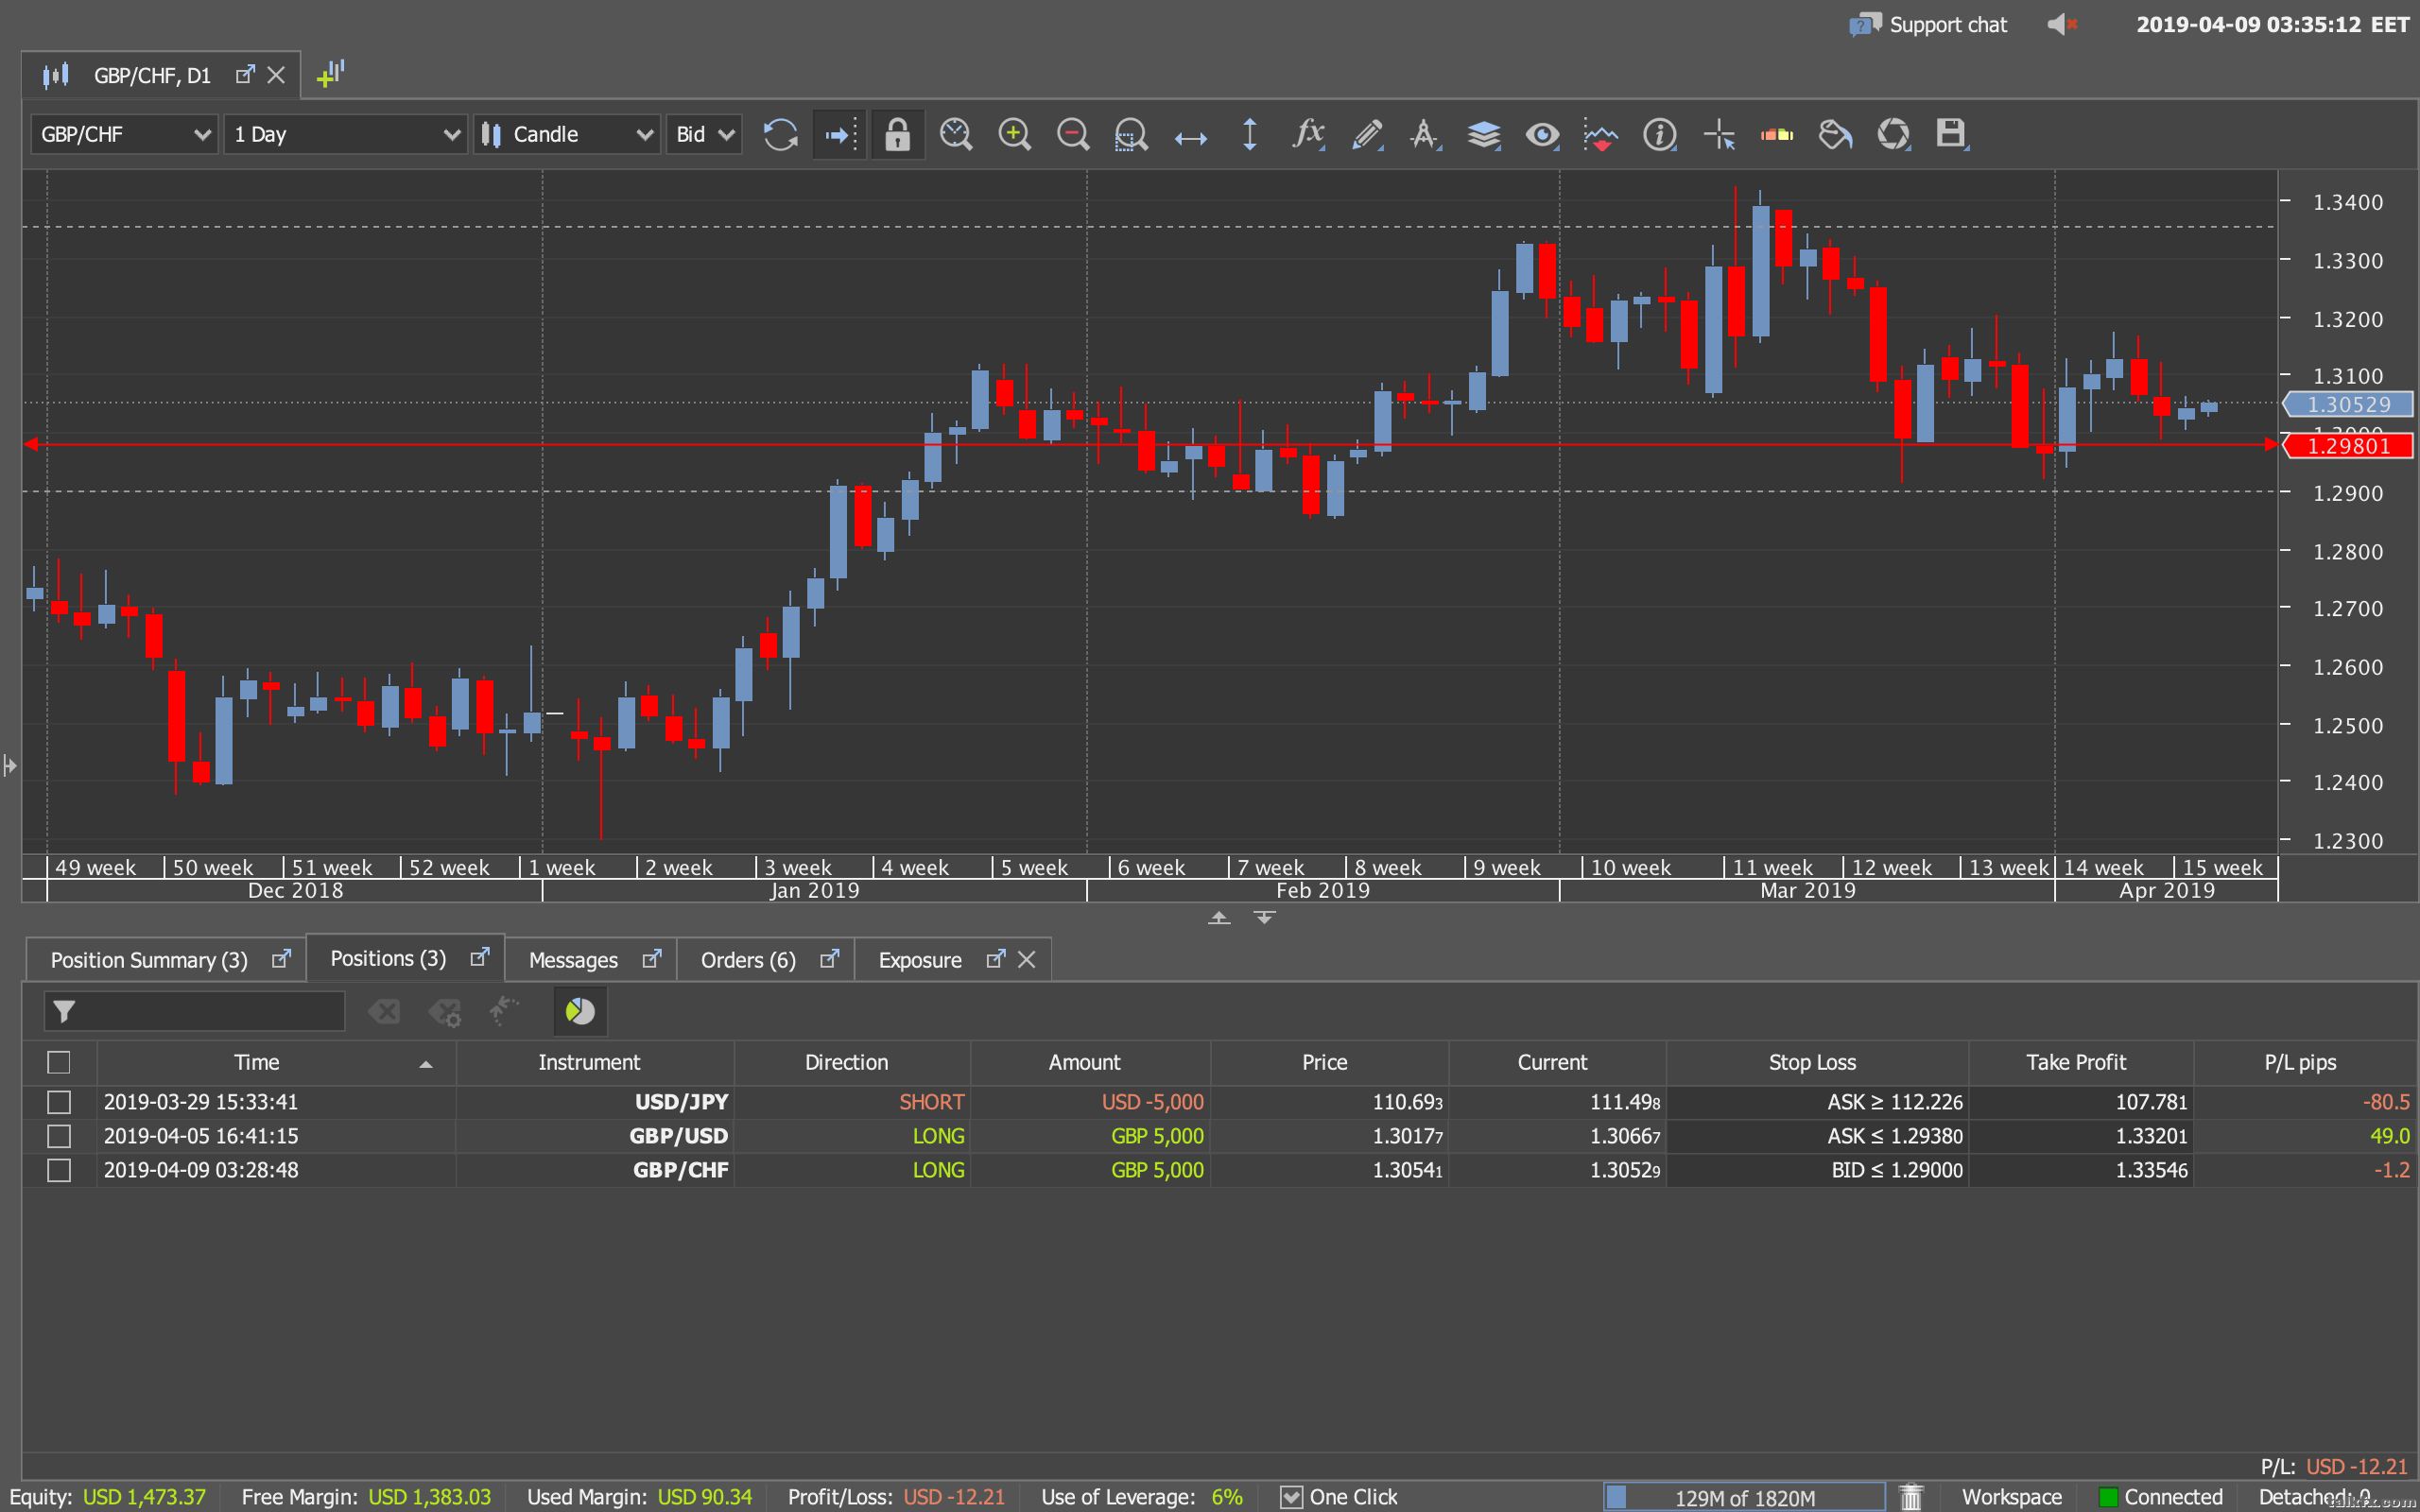
Task: Sort by Instrument column header
Action: click(x=595, y=1062)
